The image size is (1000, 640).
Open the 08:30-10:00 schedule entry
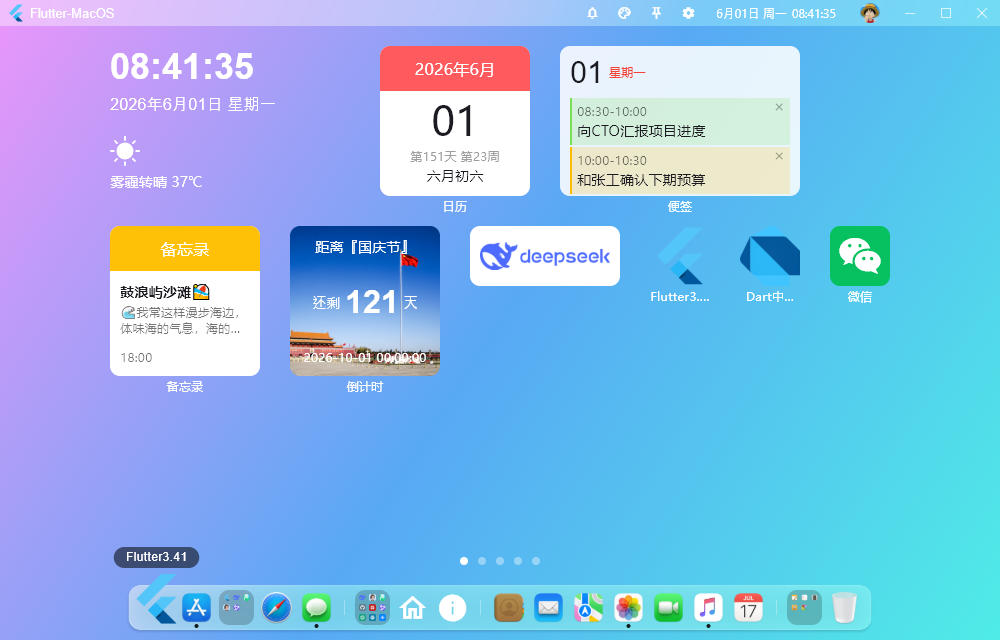point(680,121)
